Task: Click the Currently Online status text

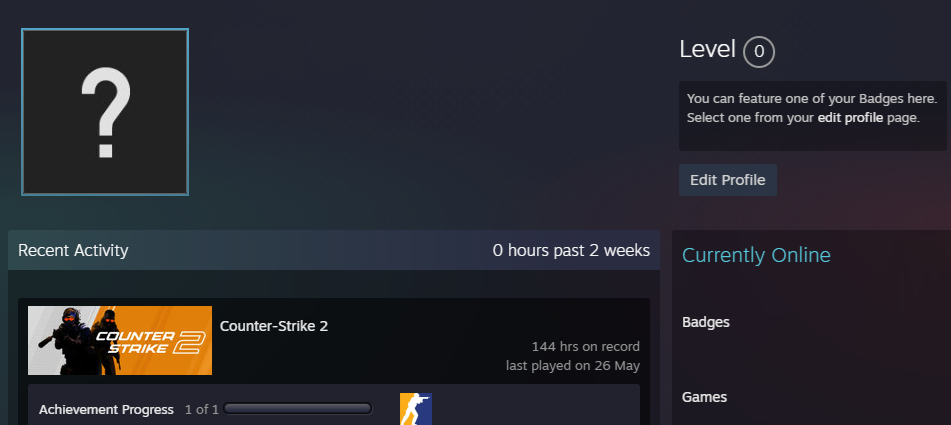Action: (756, 255)
